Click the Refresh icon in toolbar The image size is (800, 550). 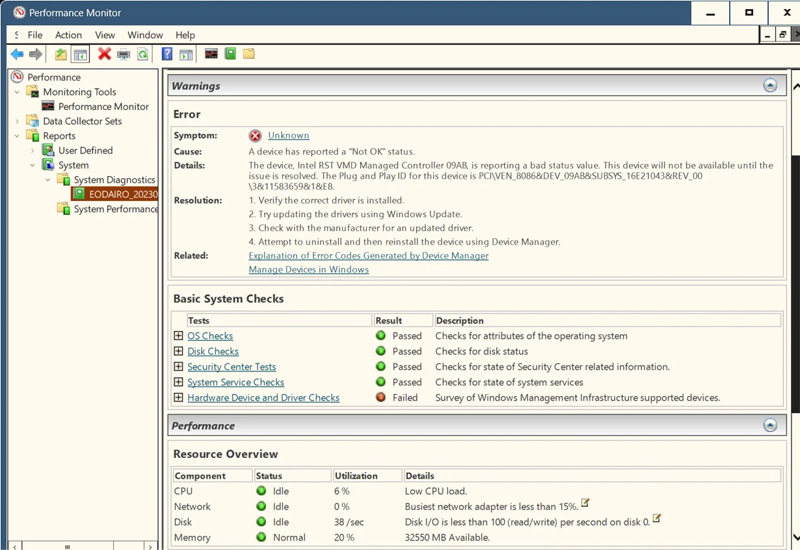click(143, 54)
